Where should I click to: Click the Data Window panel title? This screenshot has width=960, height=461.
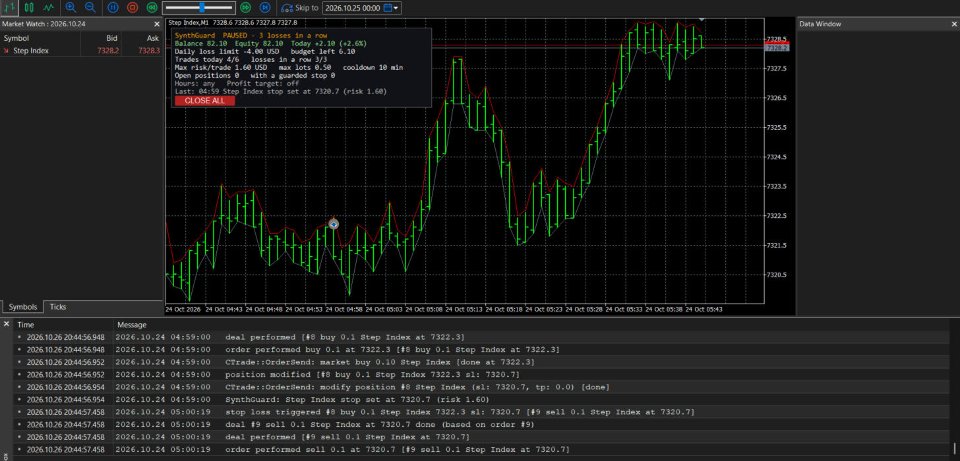point(820,24)
